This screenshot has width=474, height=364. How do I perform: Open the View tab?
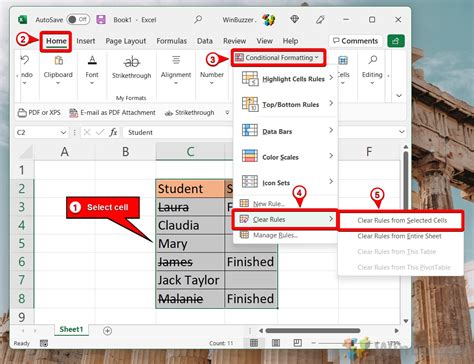264,41
